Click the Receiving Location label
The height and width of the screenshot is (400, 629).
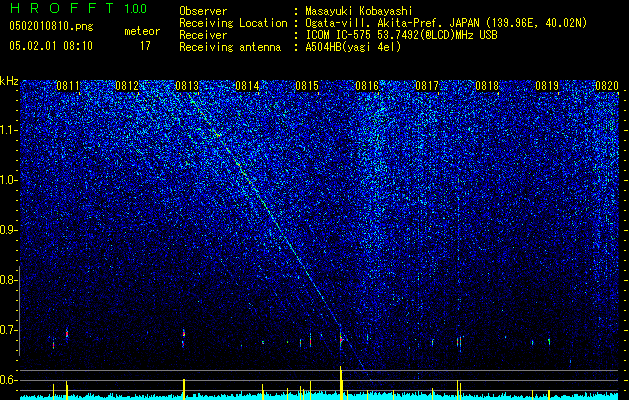point(233,23)
